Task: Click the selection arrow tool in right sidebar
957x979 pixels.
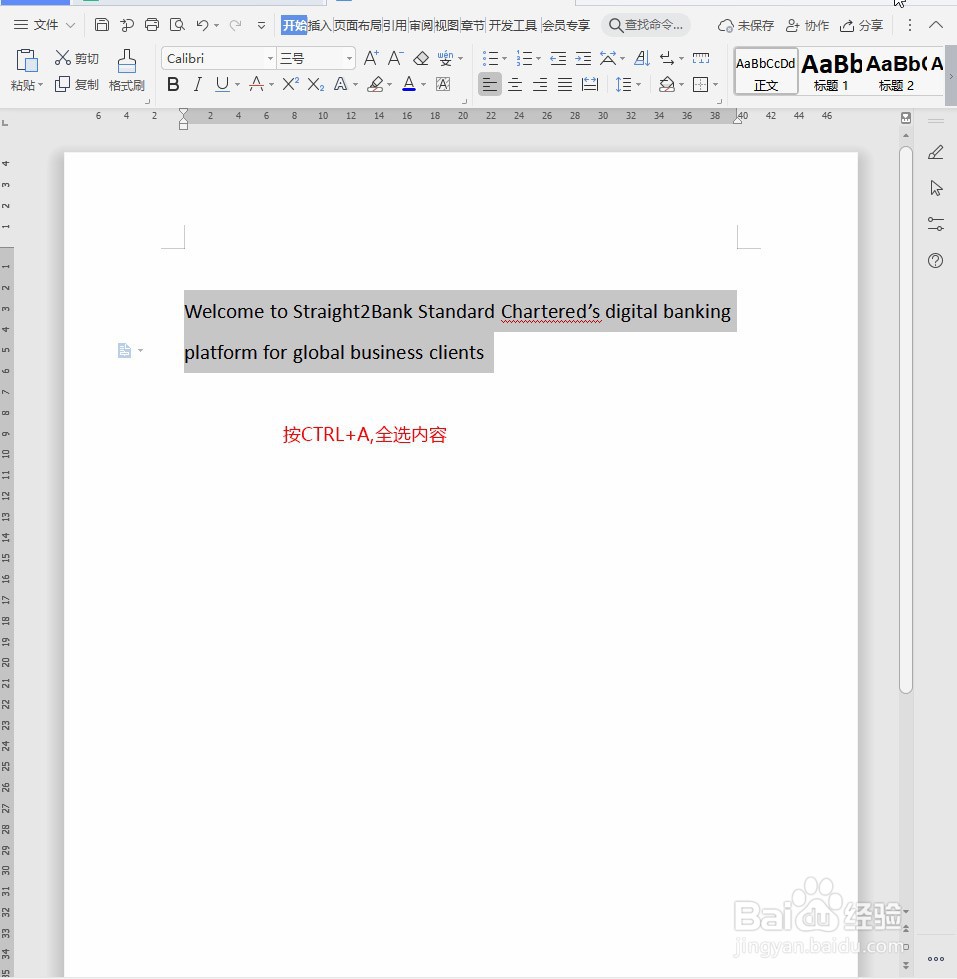Action: pos(936,188)
